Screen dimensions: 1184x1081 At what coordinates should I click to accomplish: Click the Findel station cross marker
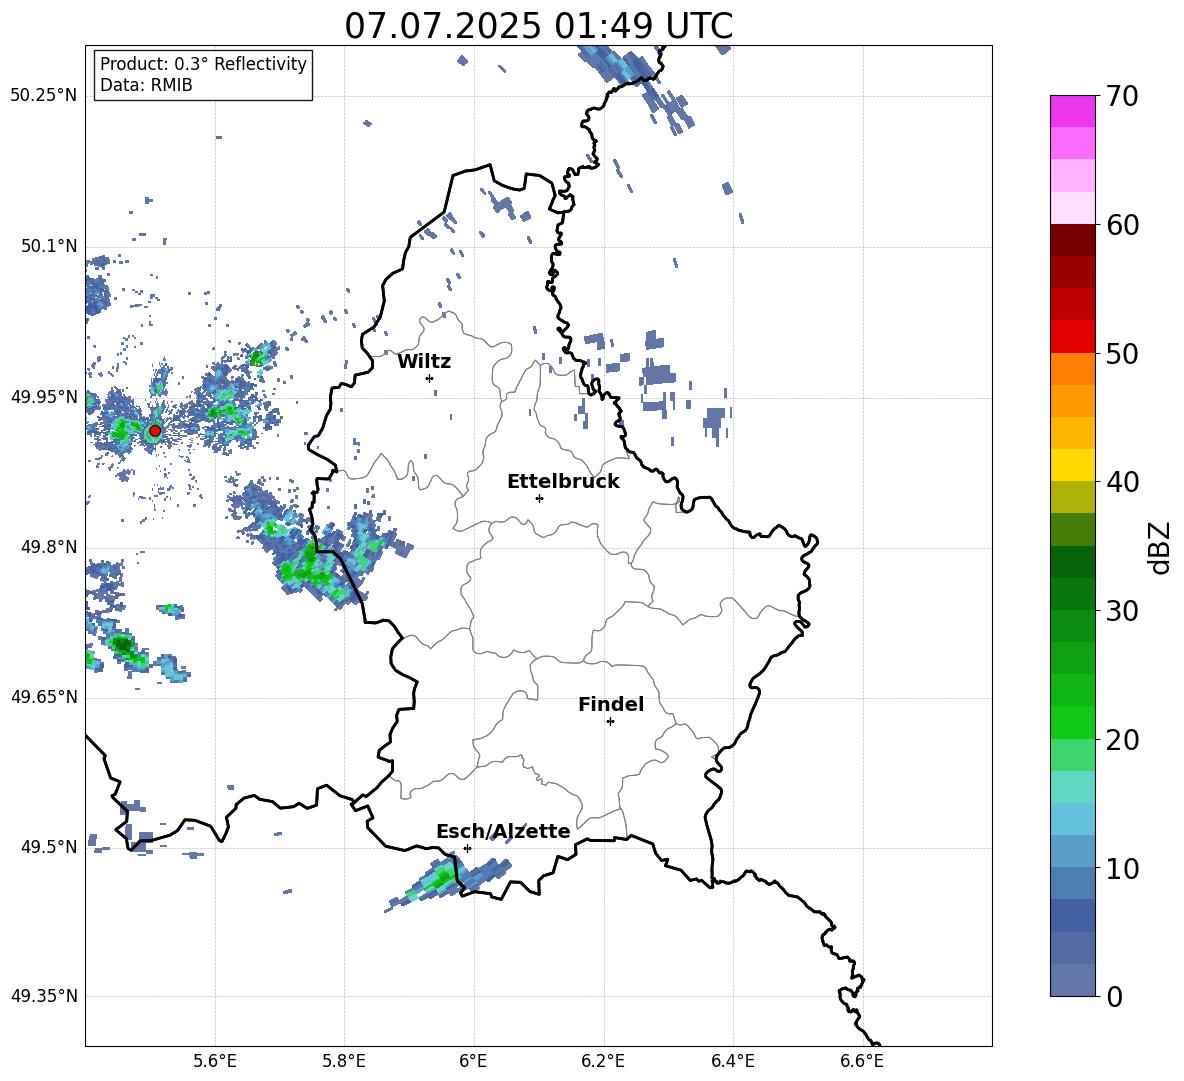click(x=610, y=721)
